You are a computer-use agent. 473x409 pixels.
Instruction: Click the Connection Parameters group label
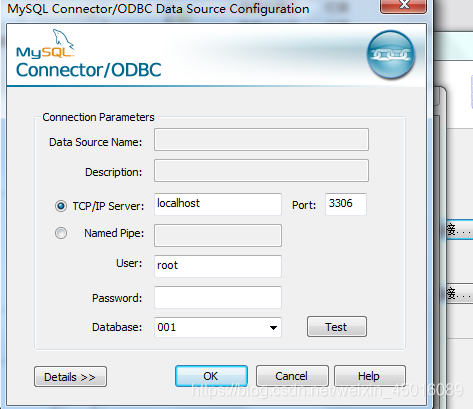(x=98, y=117)
